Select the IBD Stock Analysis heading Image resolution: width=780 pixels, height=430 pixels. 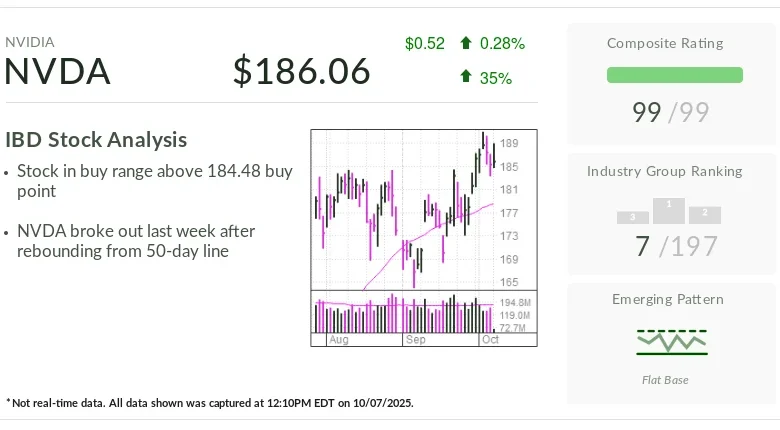(96, 140)
